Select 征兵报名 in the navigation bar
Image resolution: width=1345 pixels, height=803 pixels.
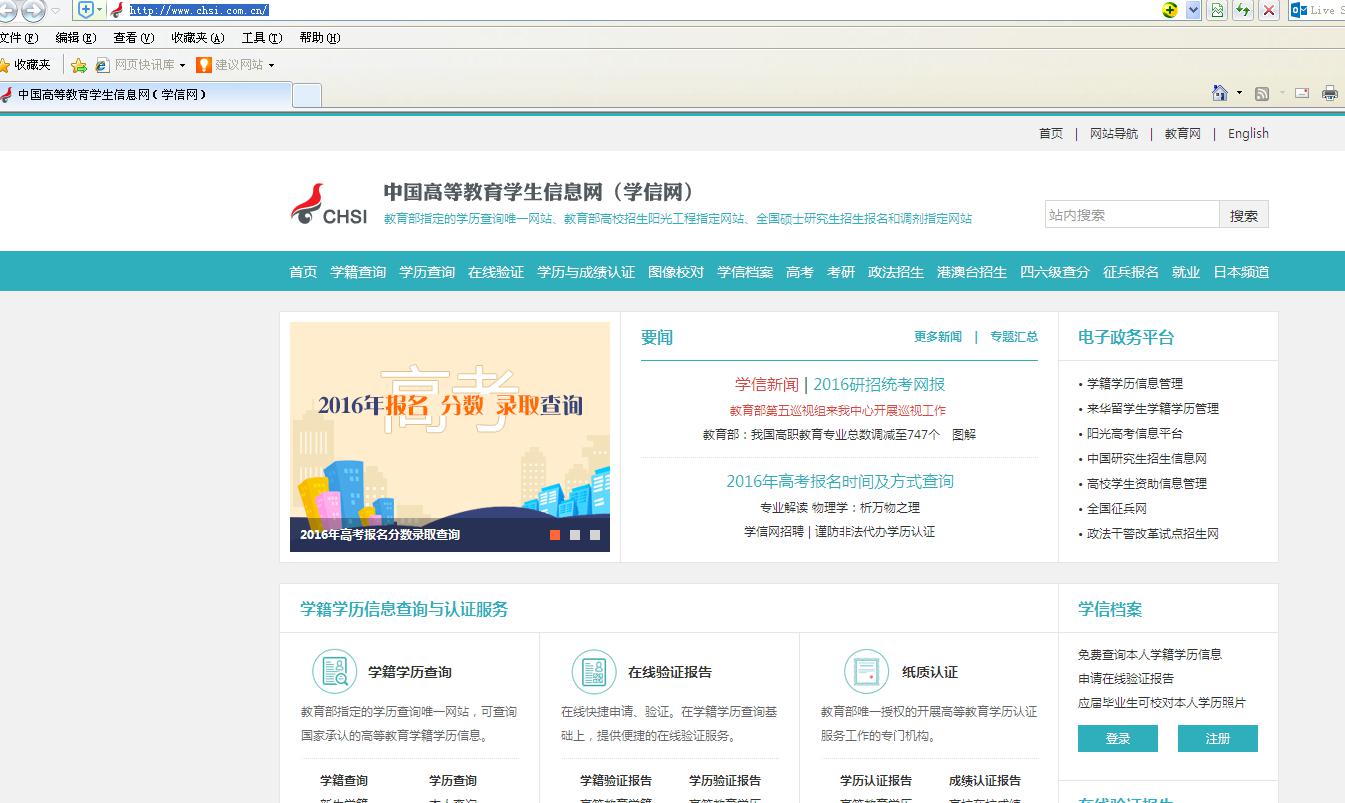coord(1131,272)
